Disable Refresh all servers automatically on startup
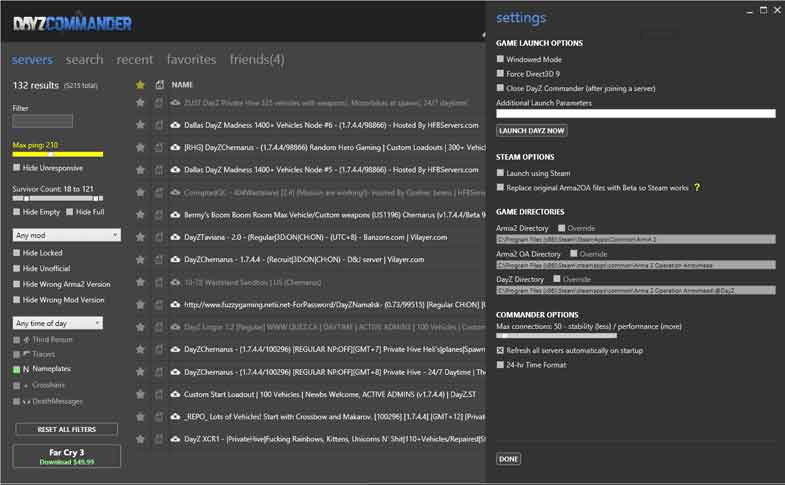Viewport: 785px width, 485px height. [500, 350]
